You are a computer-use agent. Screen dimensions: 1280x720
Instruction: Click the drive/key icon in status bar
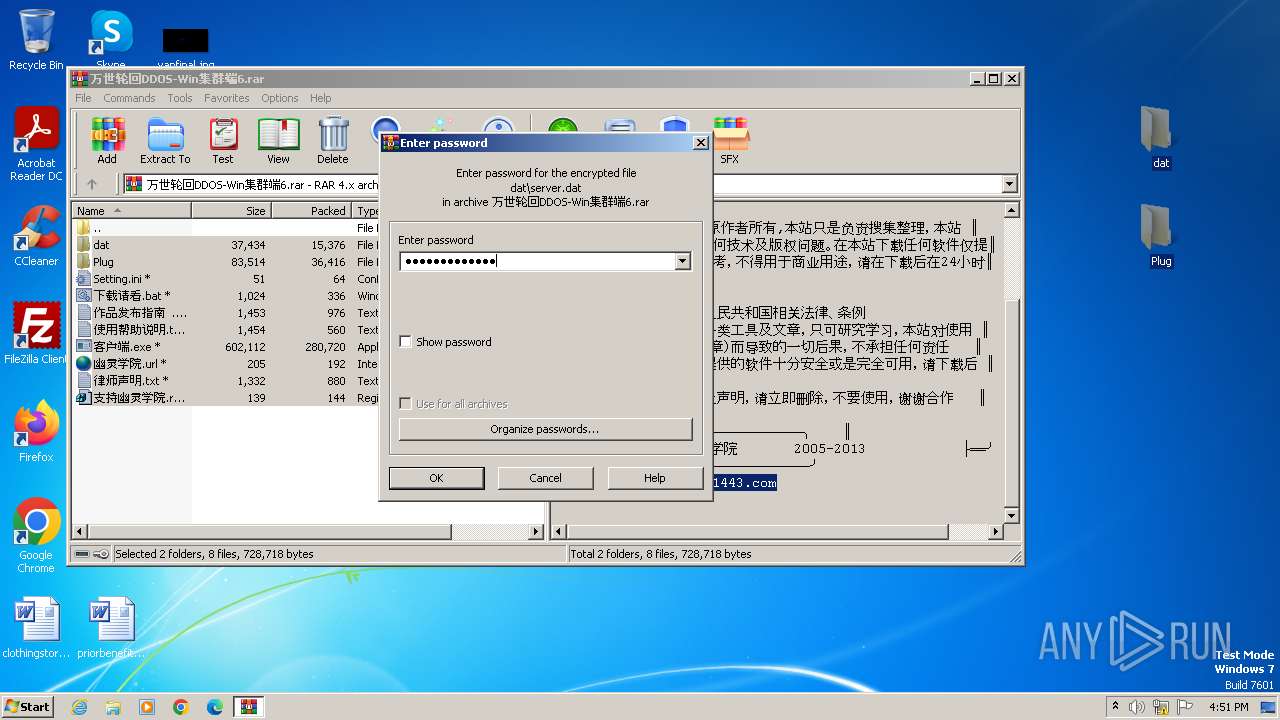(92, 554)
